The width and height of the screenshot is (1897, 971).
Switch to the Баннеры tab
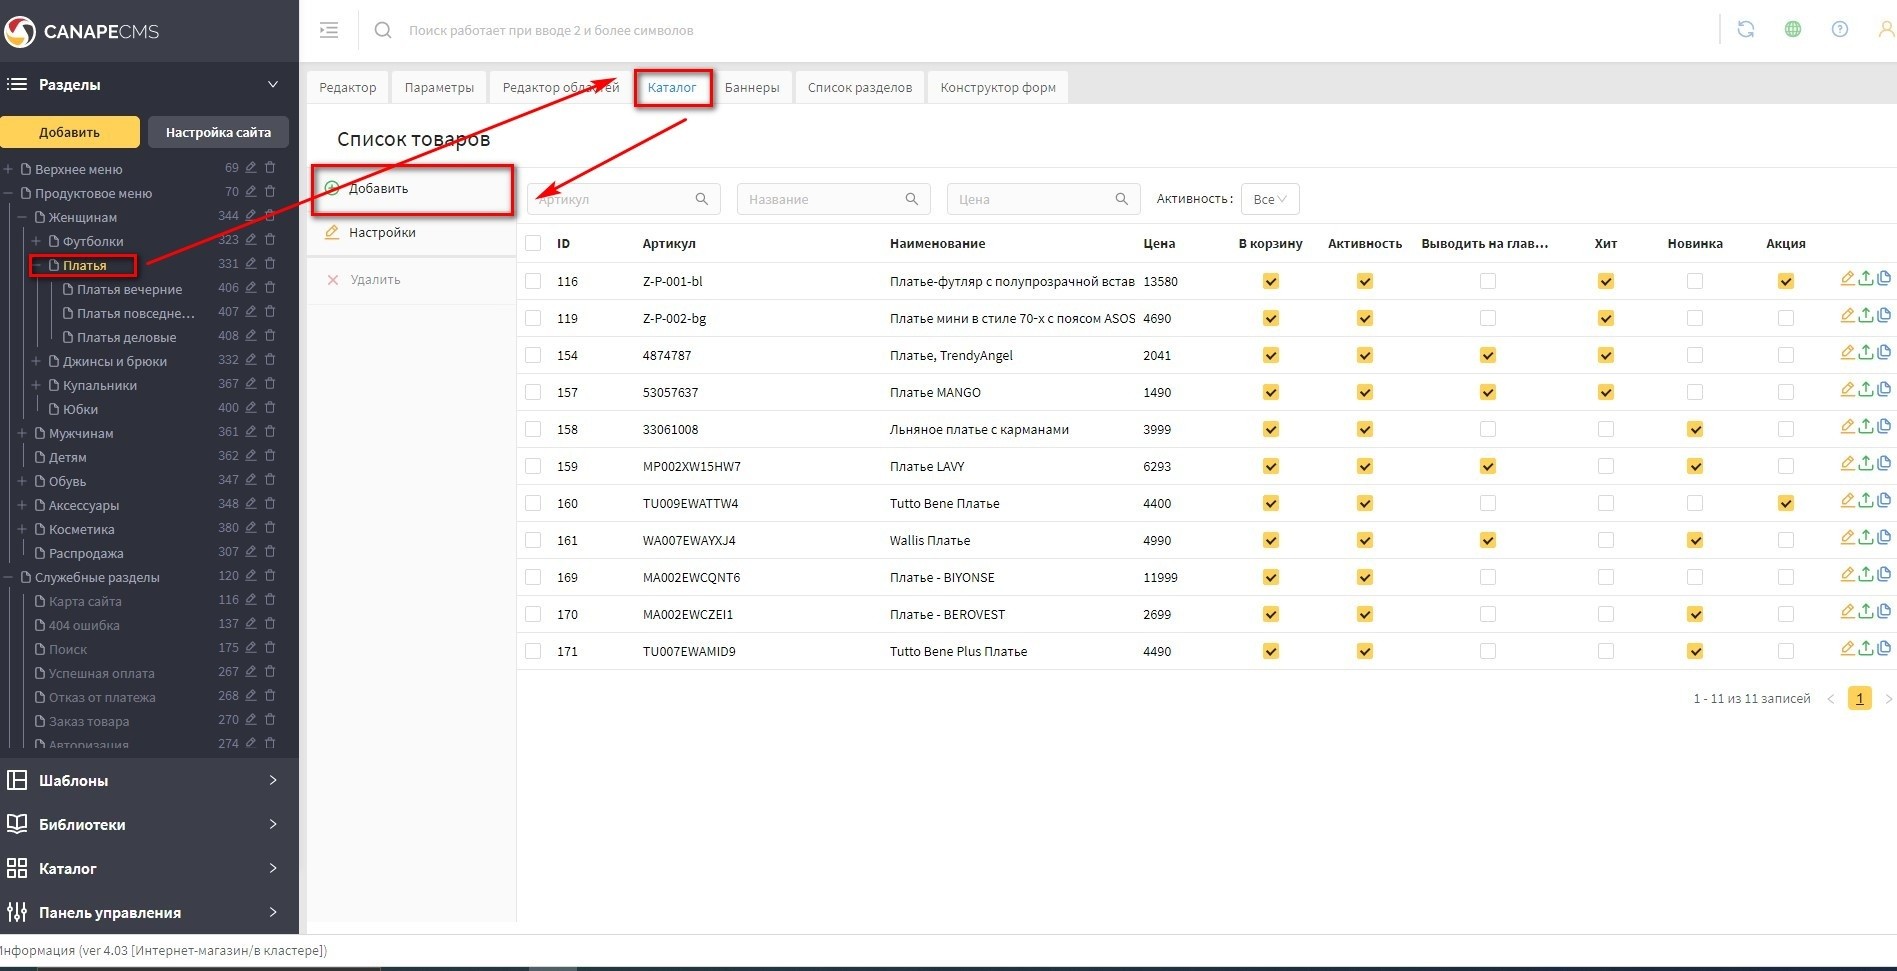752,87
